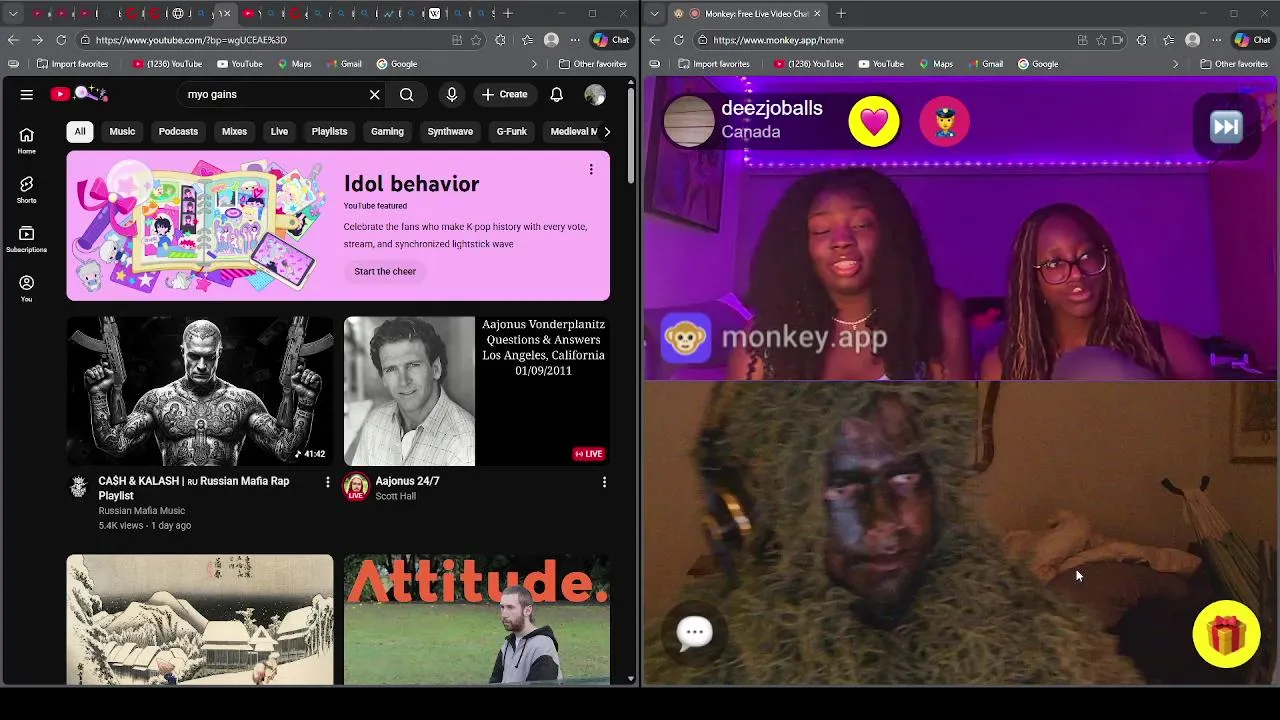Image resolution: width=1280 pixels, height=720 pixels.
Task: Open Extensions in the YouTube window
Action: 500,40
